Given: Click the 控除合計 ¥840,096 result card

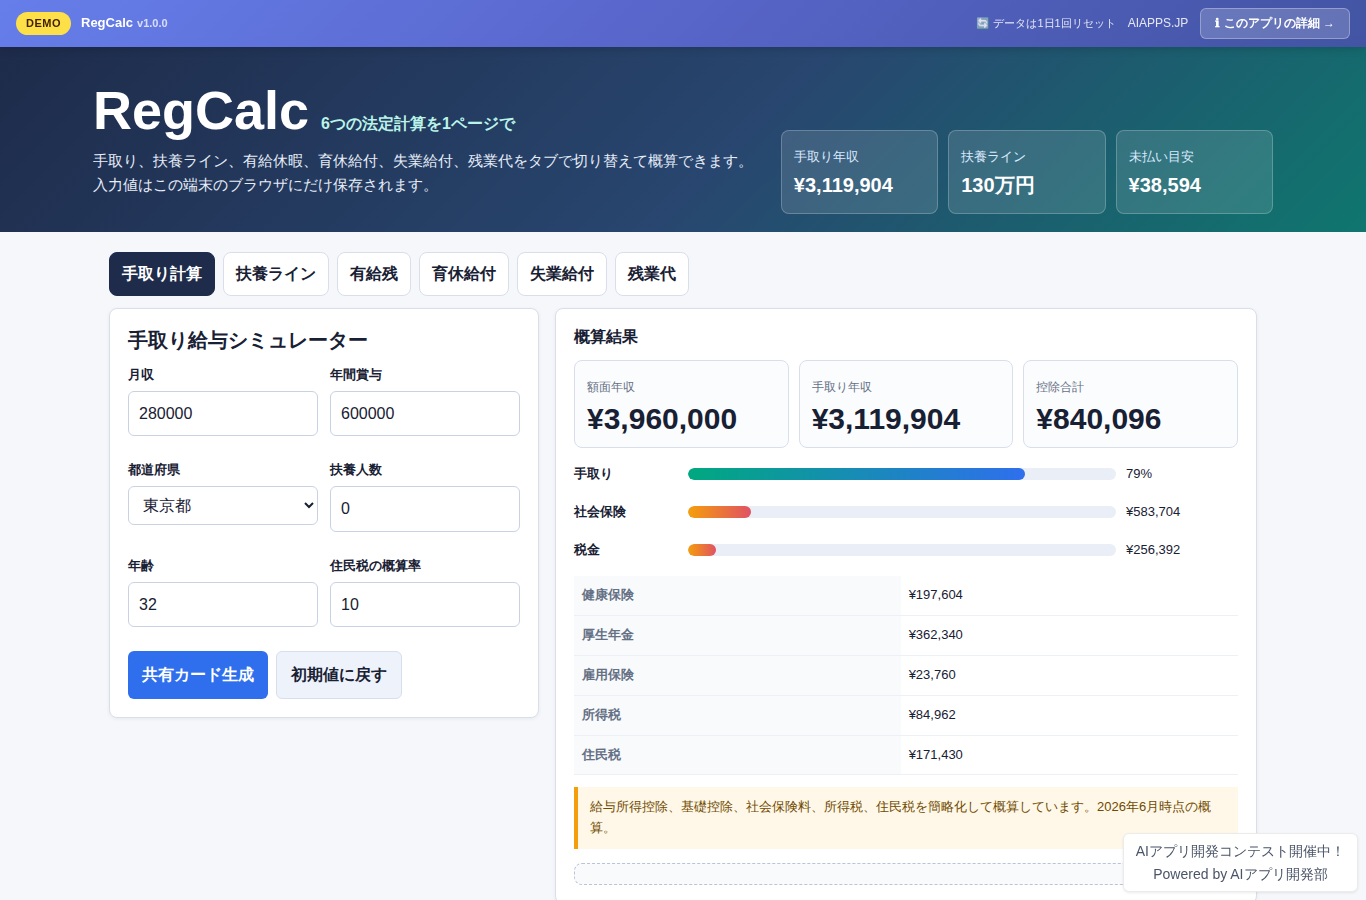Looking at the screenshot, I should (1130, 404).
